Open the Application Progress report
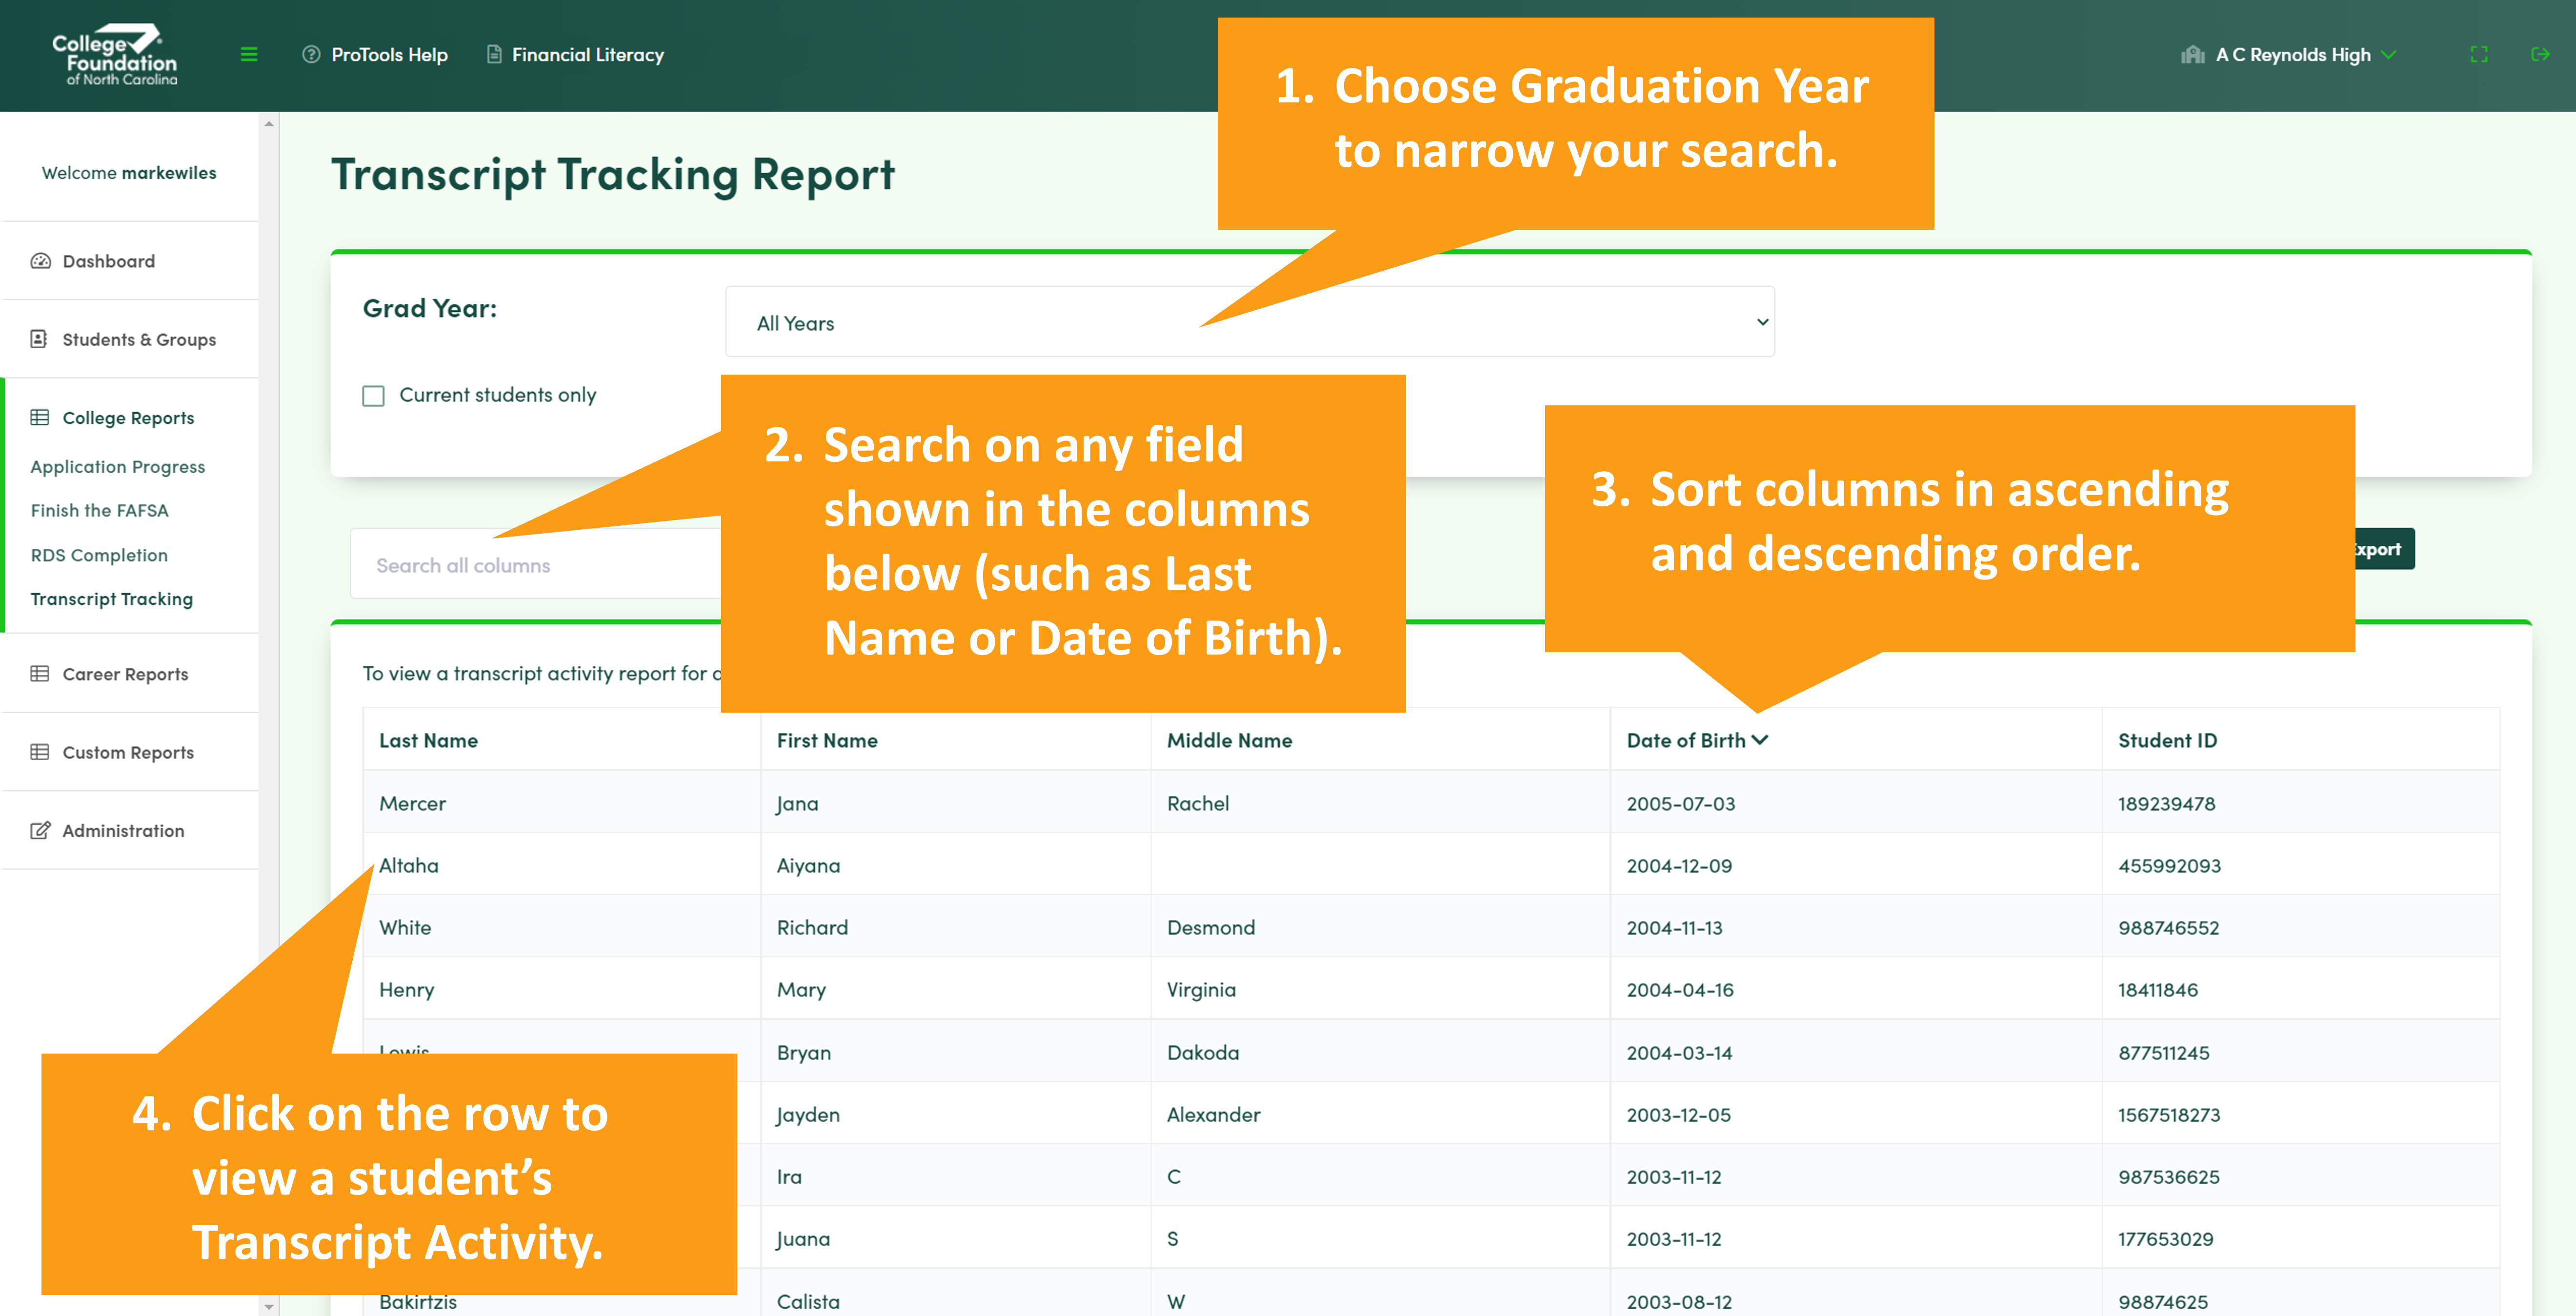The height and width of the screenshot is (1316, 2576). 118,466
